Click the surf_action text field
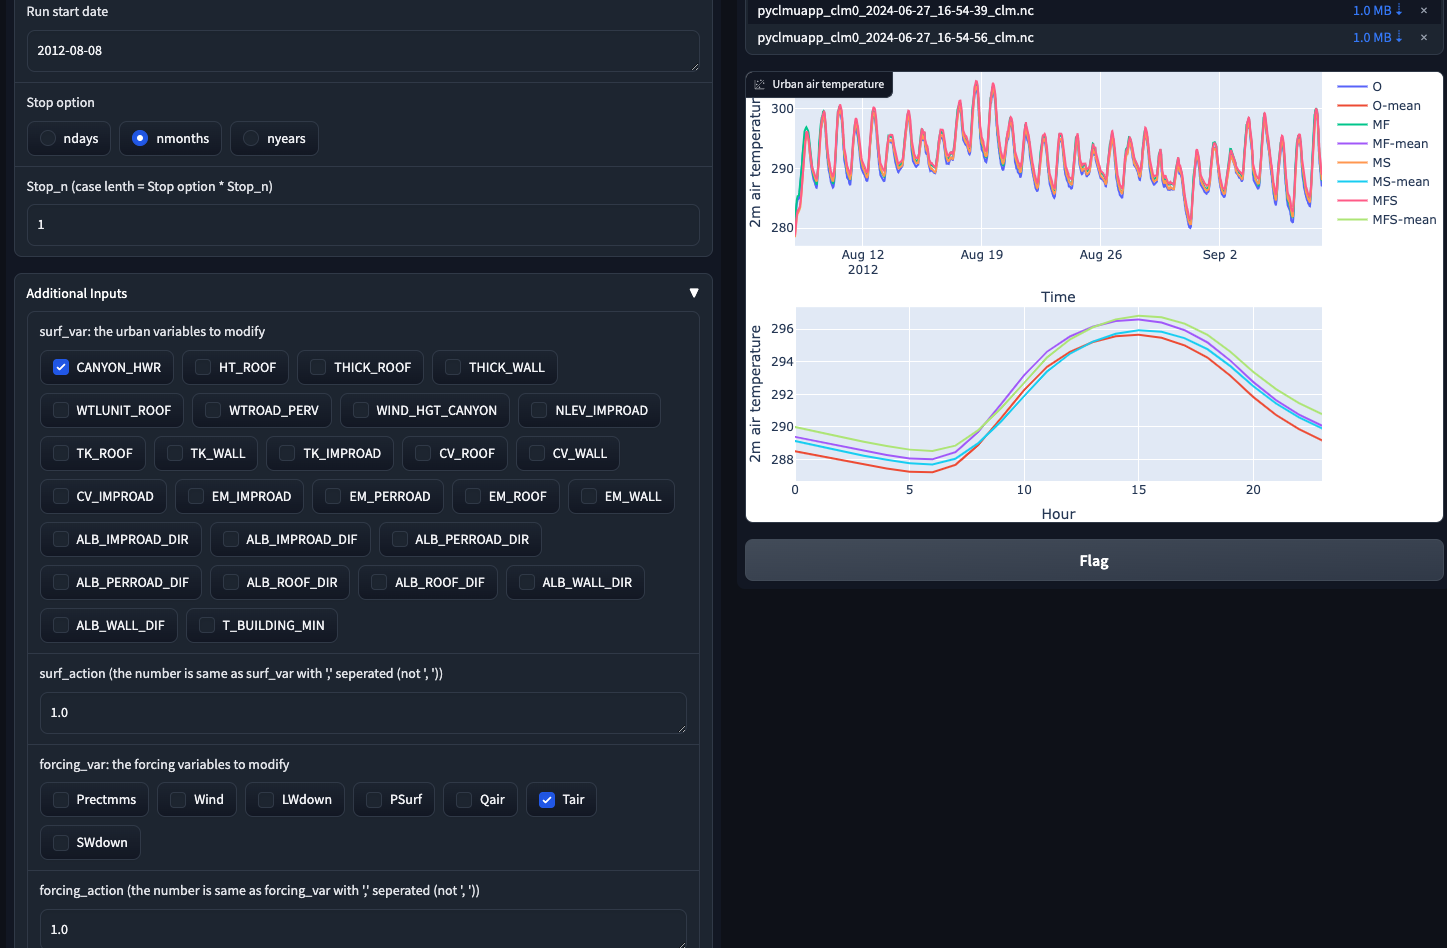 click(363, 712)
